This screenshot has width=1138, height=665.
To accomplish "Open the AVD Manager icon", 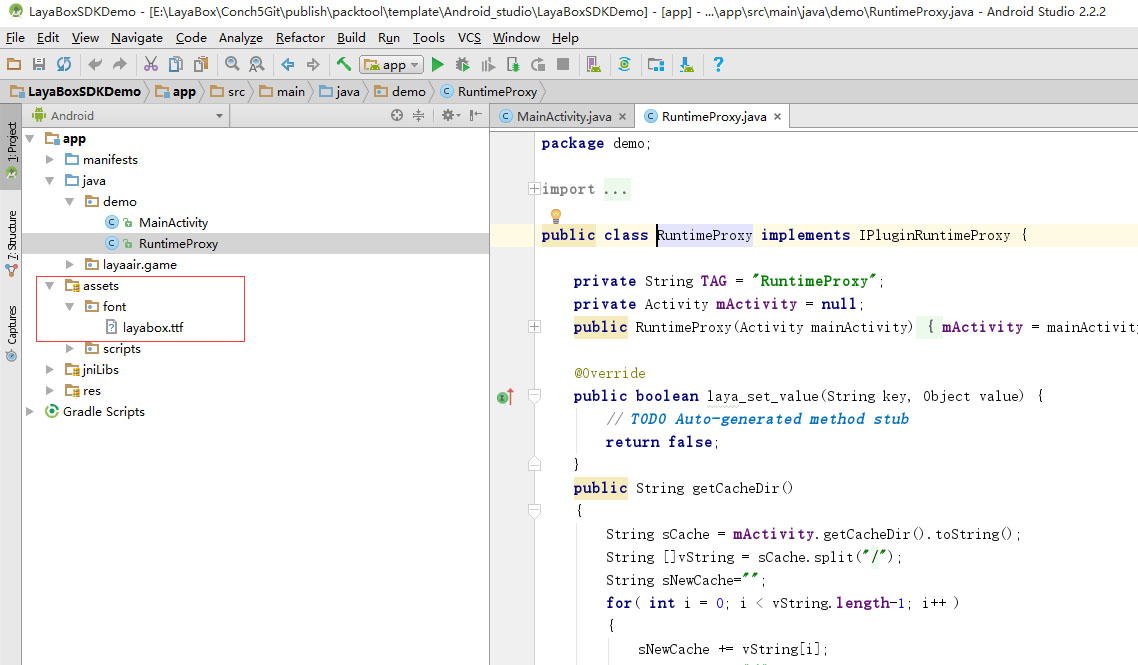I will click(x=594, y=64).
